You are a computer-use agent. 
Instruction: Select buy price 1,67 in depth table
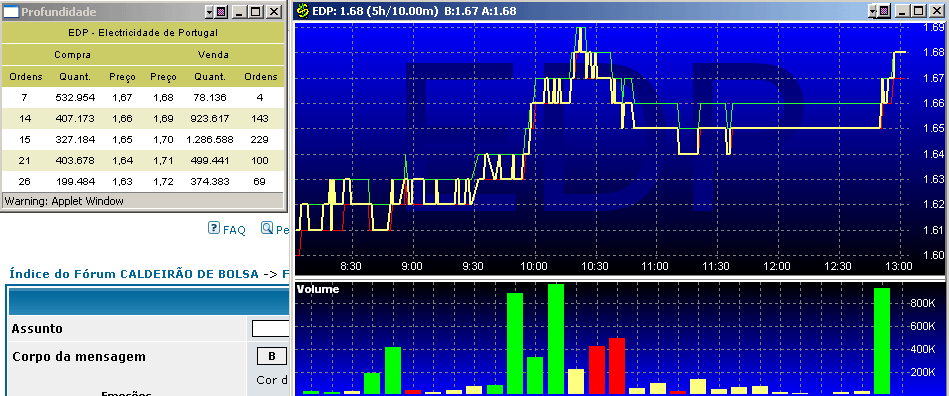pyautogui.click(x=123, y=97)
